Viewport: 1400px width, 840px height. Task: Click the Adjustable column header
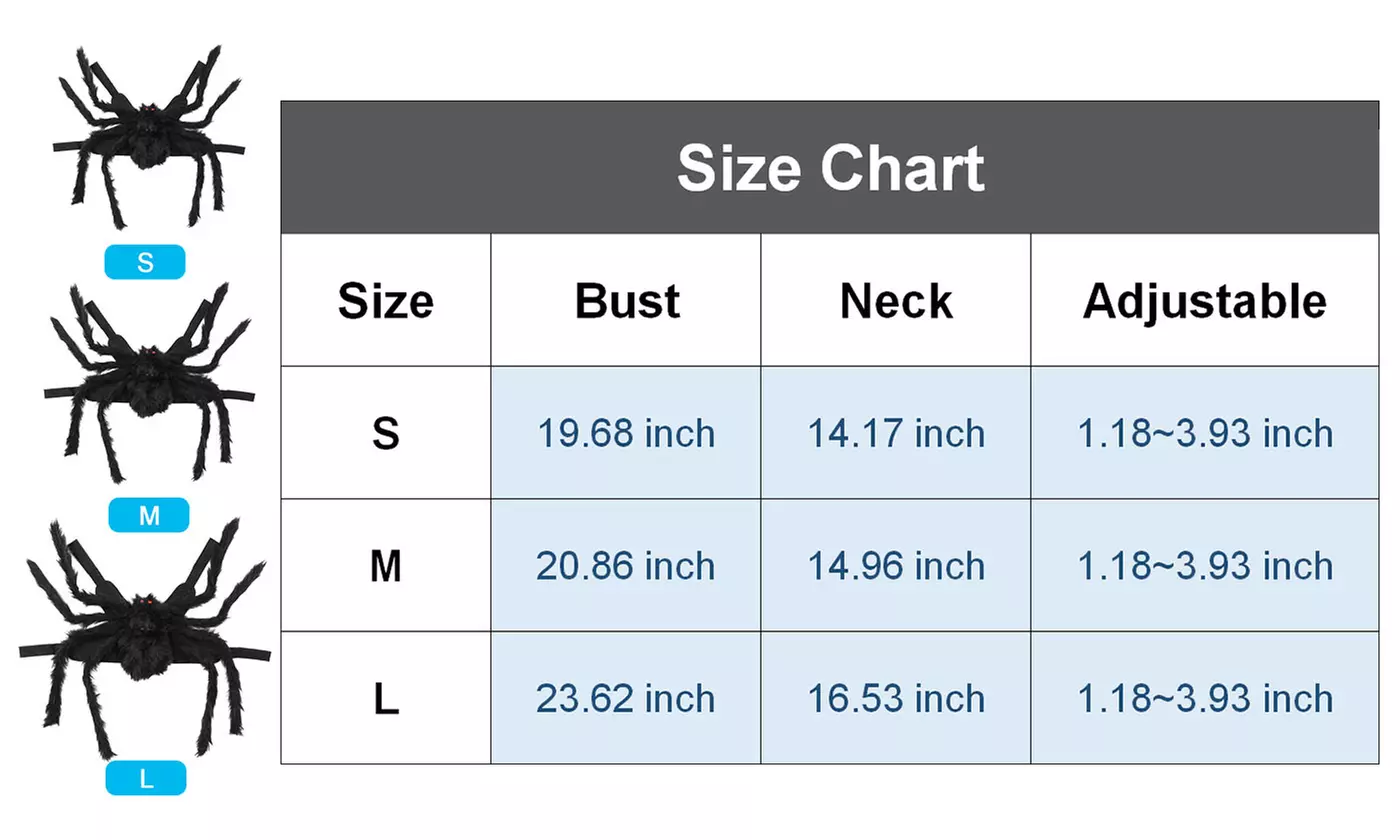(1205, 300)
